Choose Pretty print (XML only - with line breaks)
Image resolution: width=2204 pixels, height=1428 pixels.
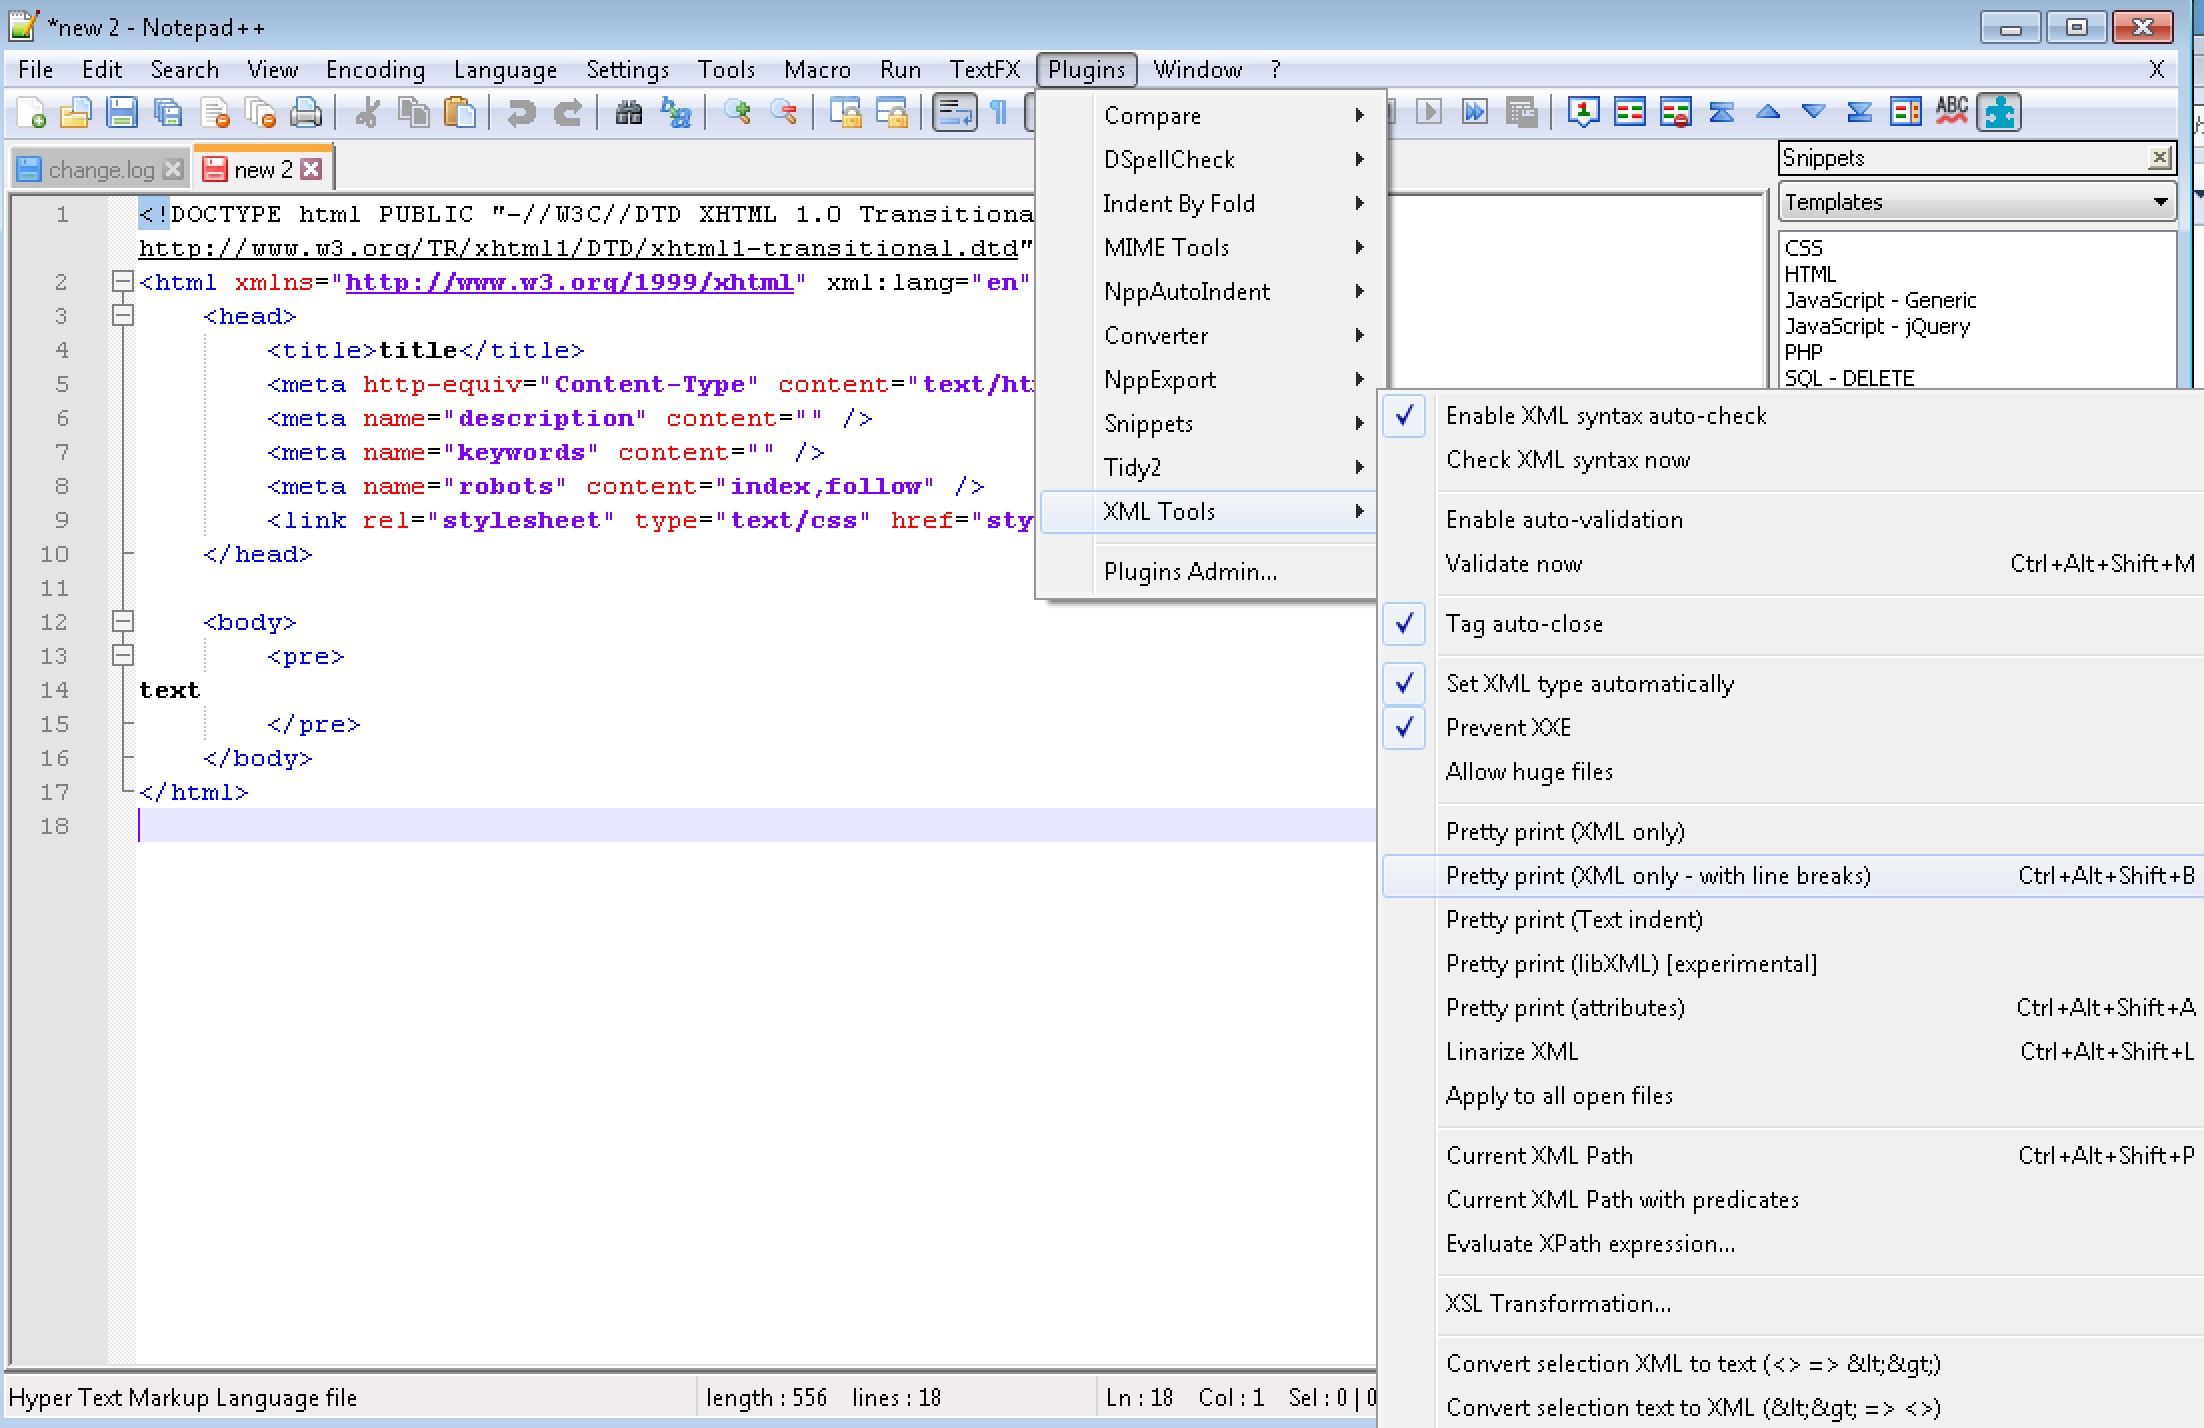tap(1793, 876)
